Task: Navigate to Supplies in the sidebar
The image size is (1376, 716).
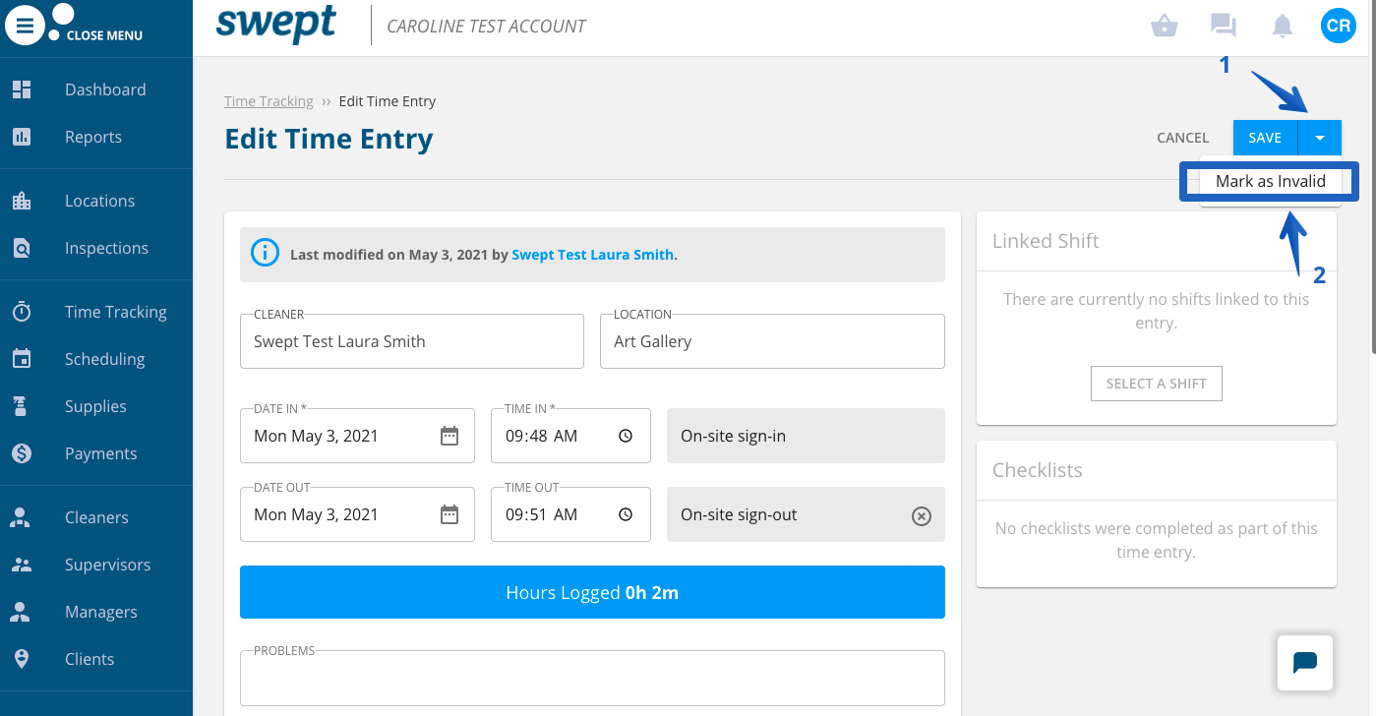Action: coord(96,406)
